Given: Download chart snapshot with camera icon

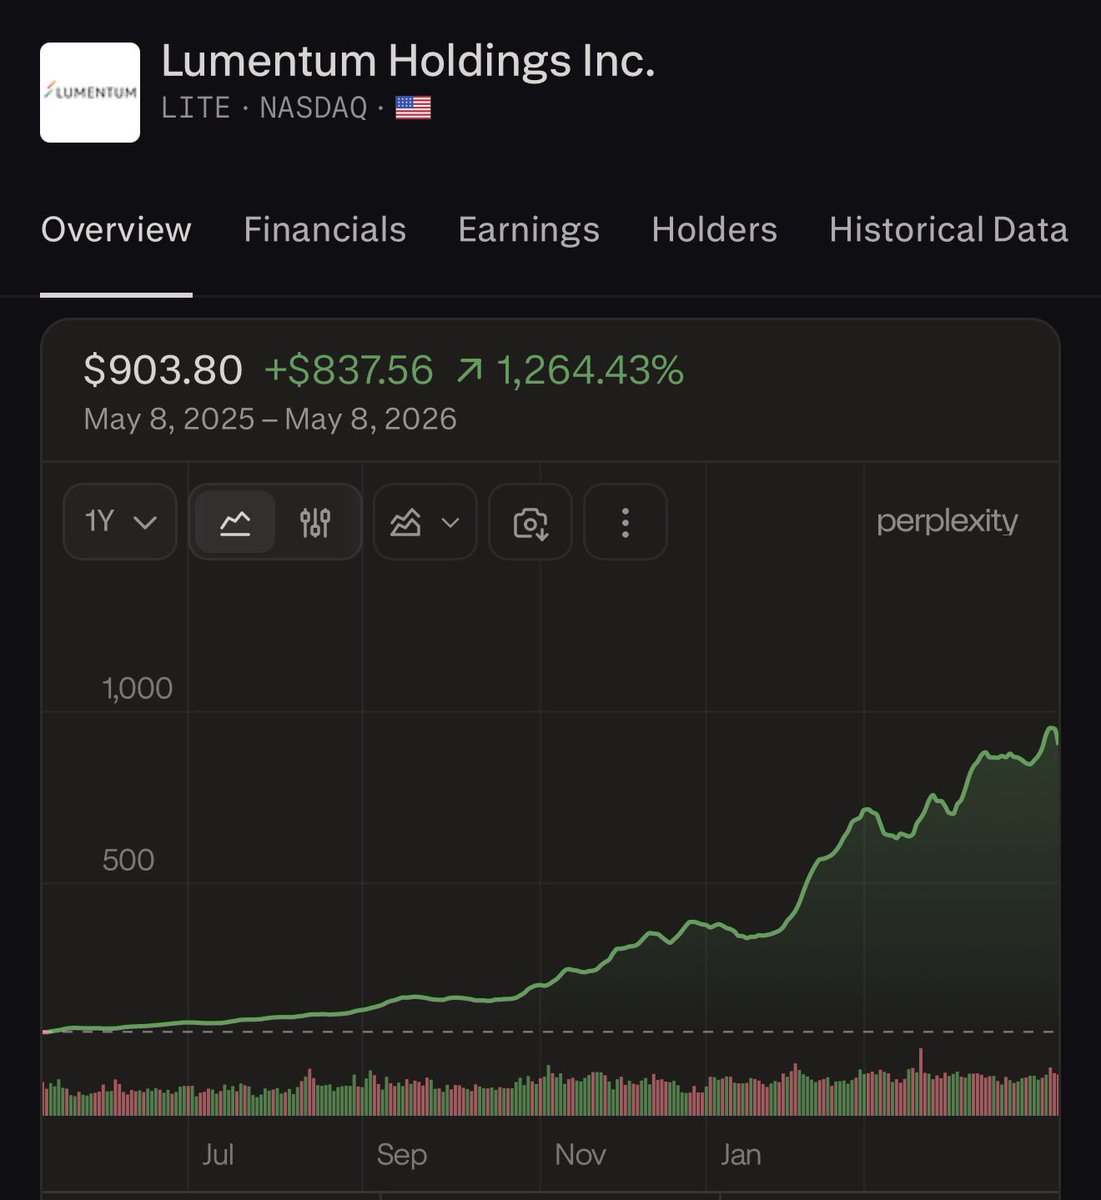Looking at the screenshot, I should click(530, 522).
